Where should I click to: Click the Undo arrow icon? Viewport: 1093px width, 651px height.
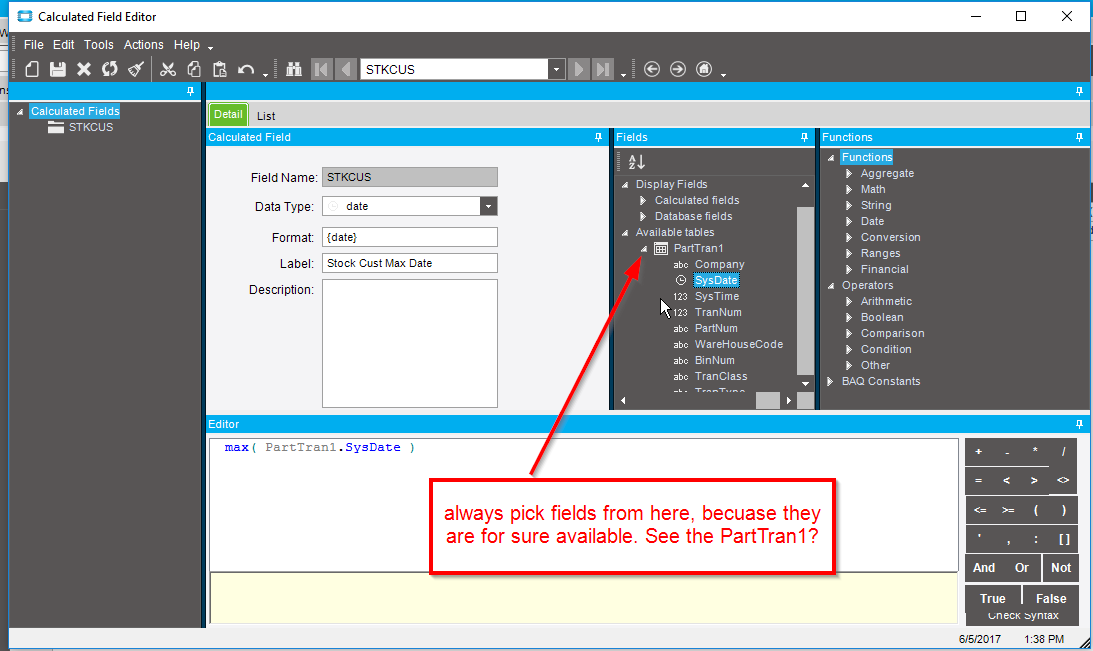[245, 69]
